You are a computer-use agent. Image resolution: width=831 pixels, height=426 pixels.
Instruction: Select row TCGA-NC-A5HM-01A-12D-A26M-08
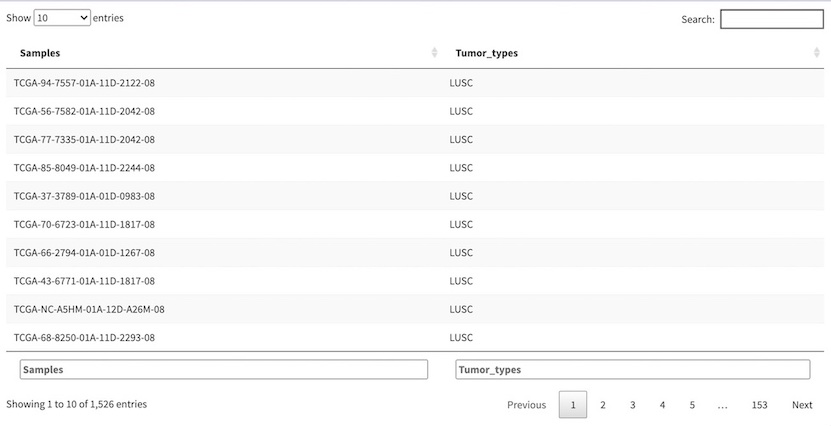coord(89,309)
